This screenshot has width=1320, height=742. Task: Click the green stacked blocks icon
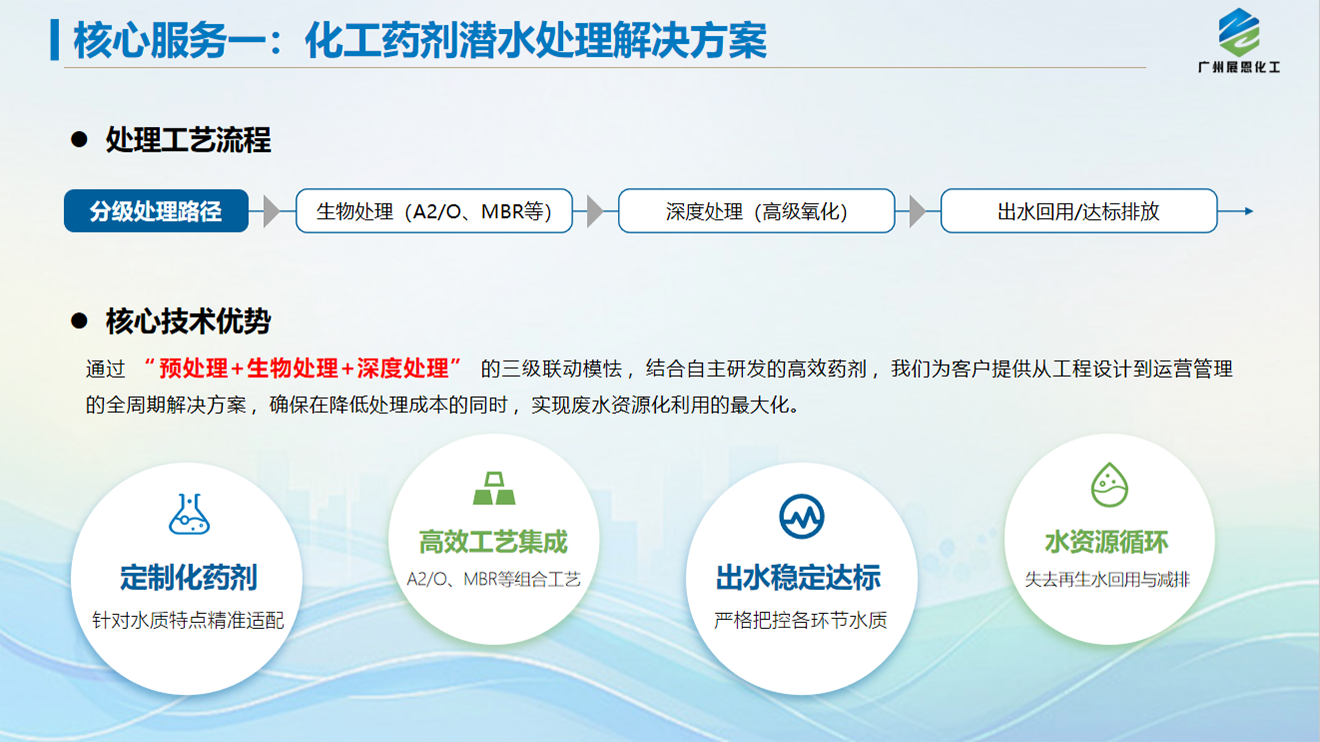[x=493, y=488]
